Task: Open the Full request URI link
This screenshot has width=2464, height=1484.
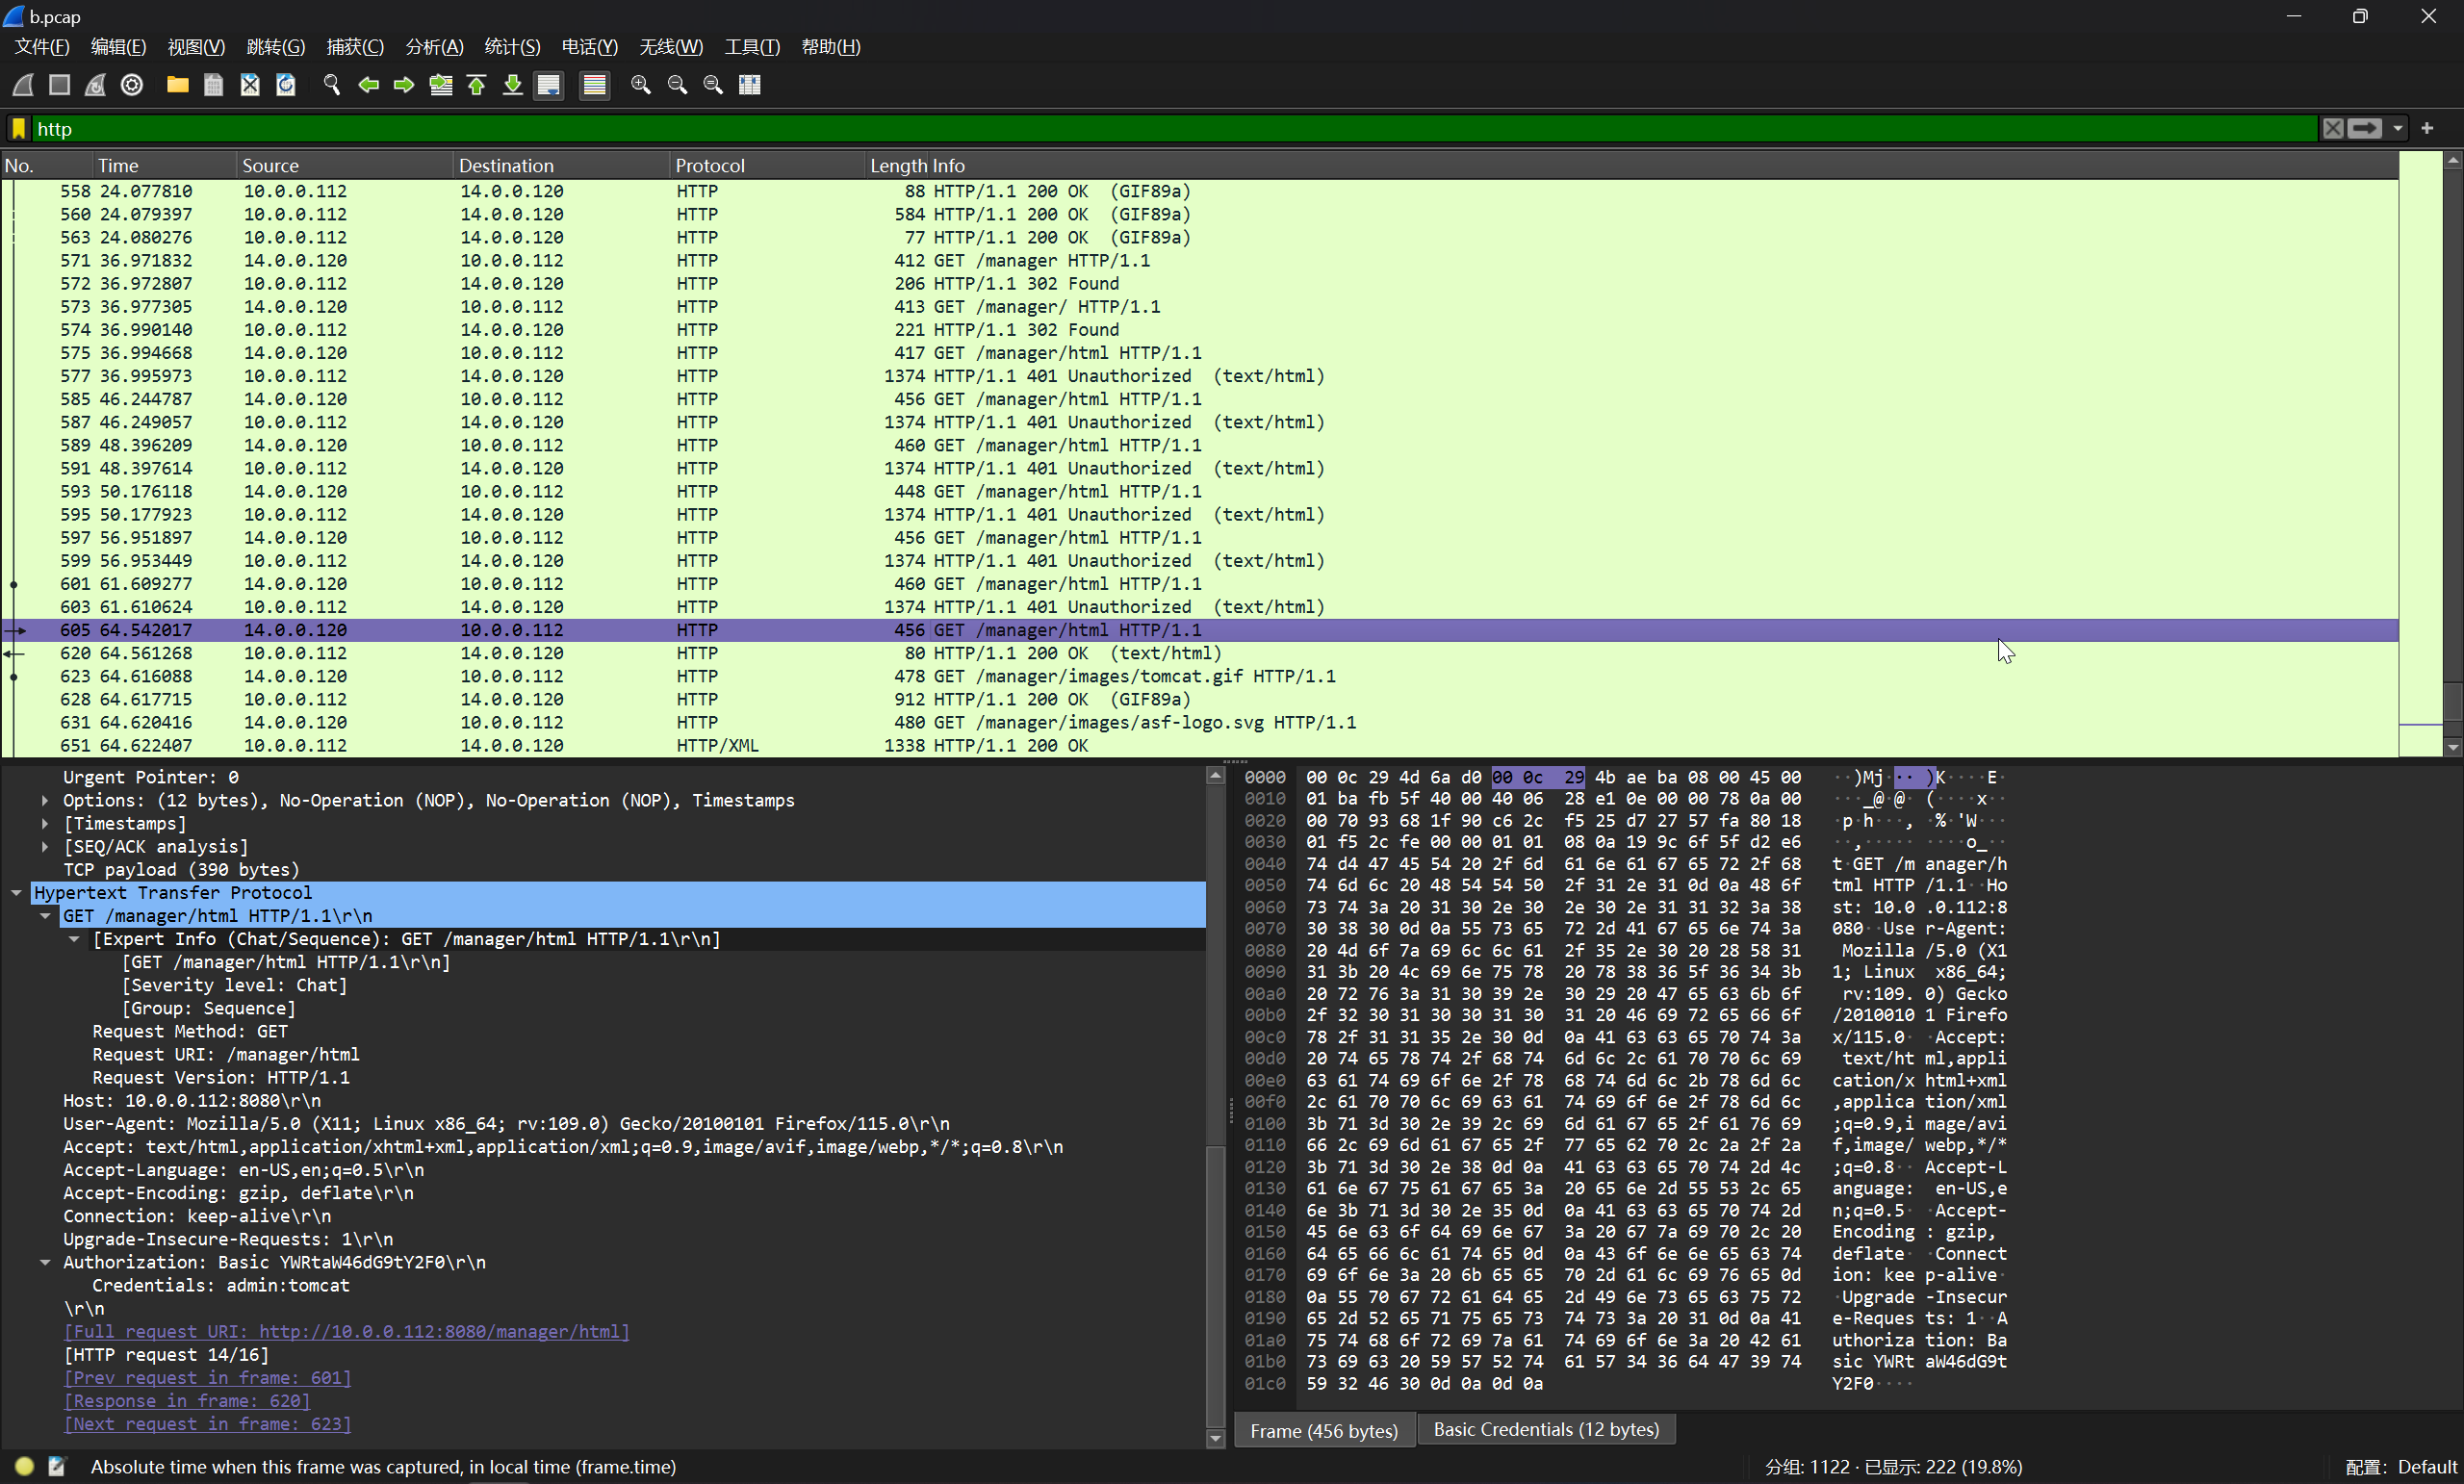Action: (346, 1331)
